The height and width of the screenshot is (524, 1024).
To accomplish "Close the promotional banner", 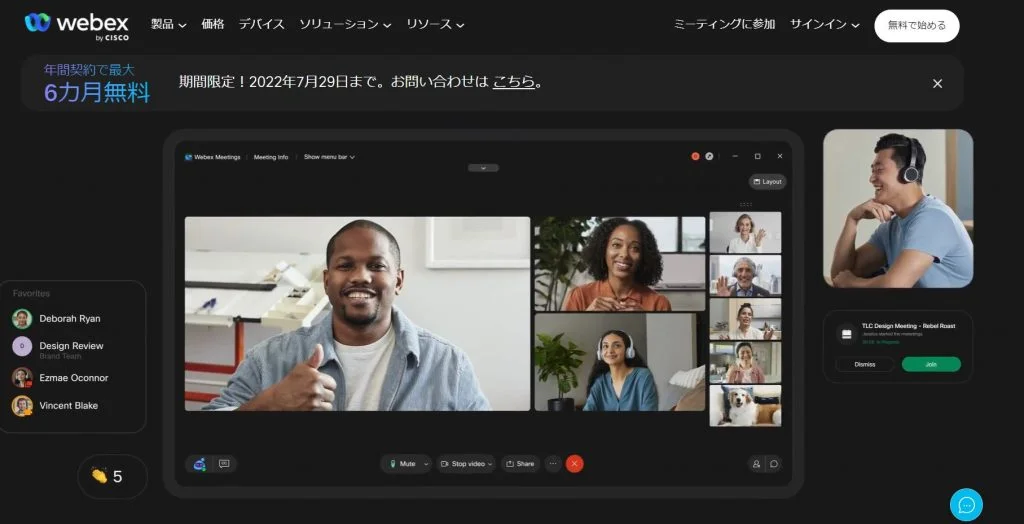I will [x=937, y=83].
